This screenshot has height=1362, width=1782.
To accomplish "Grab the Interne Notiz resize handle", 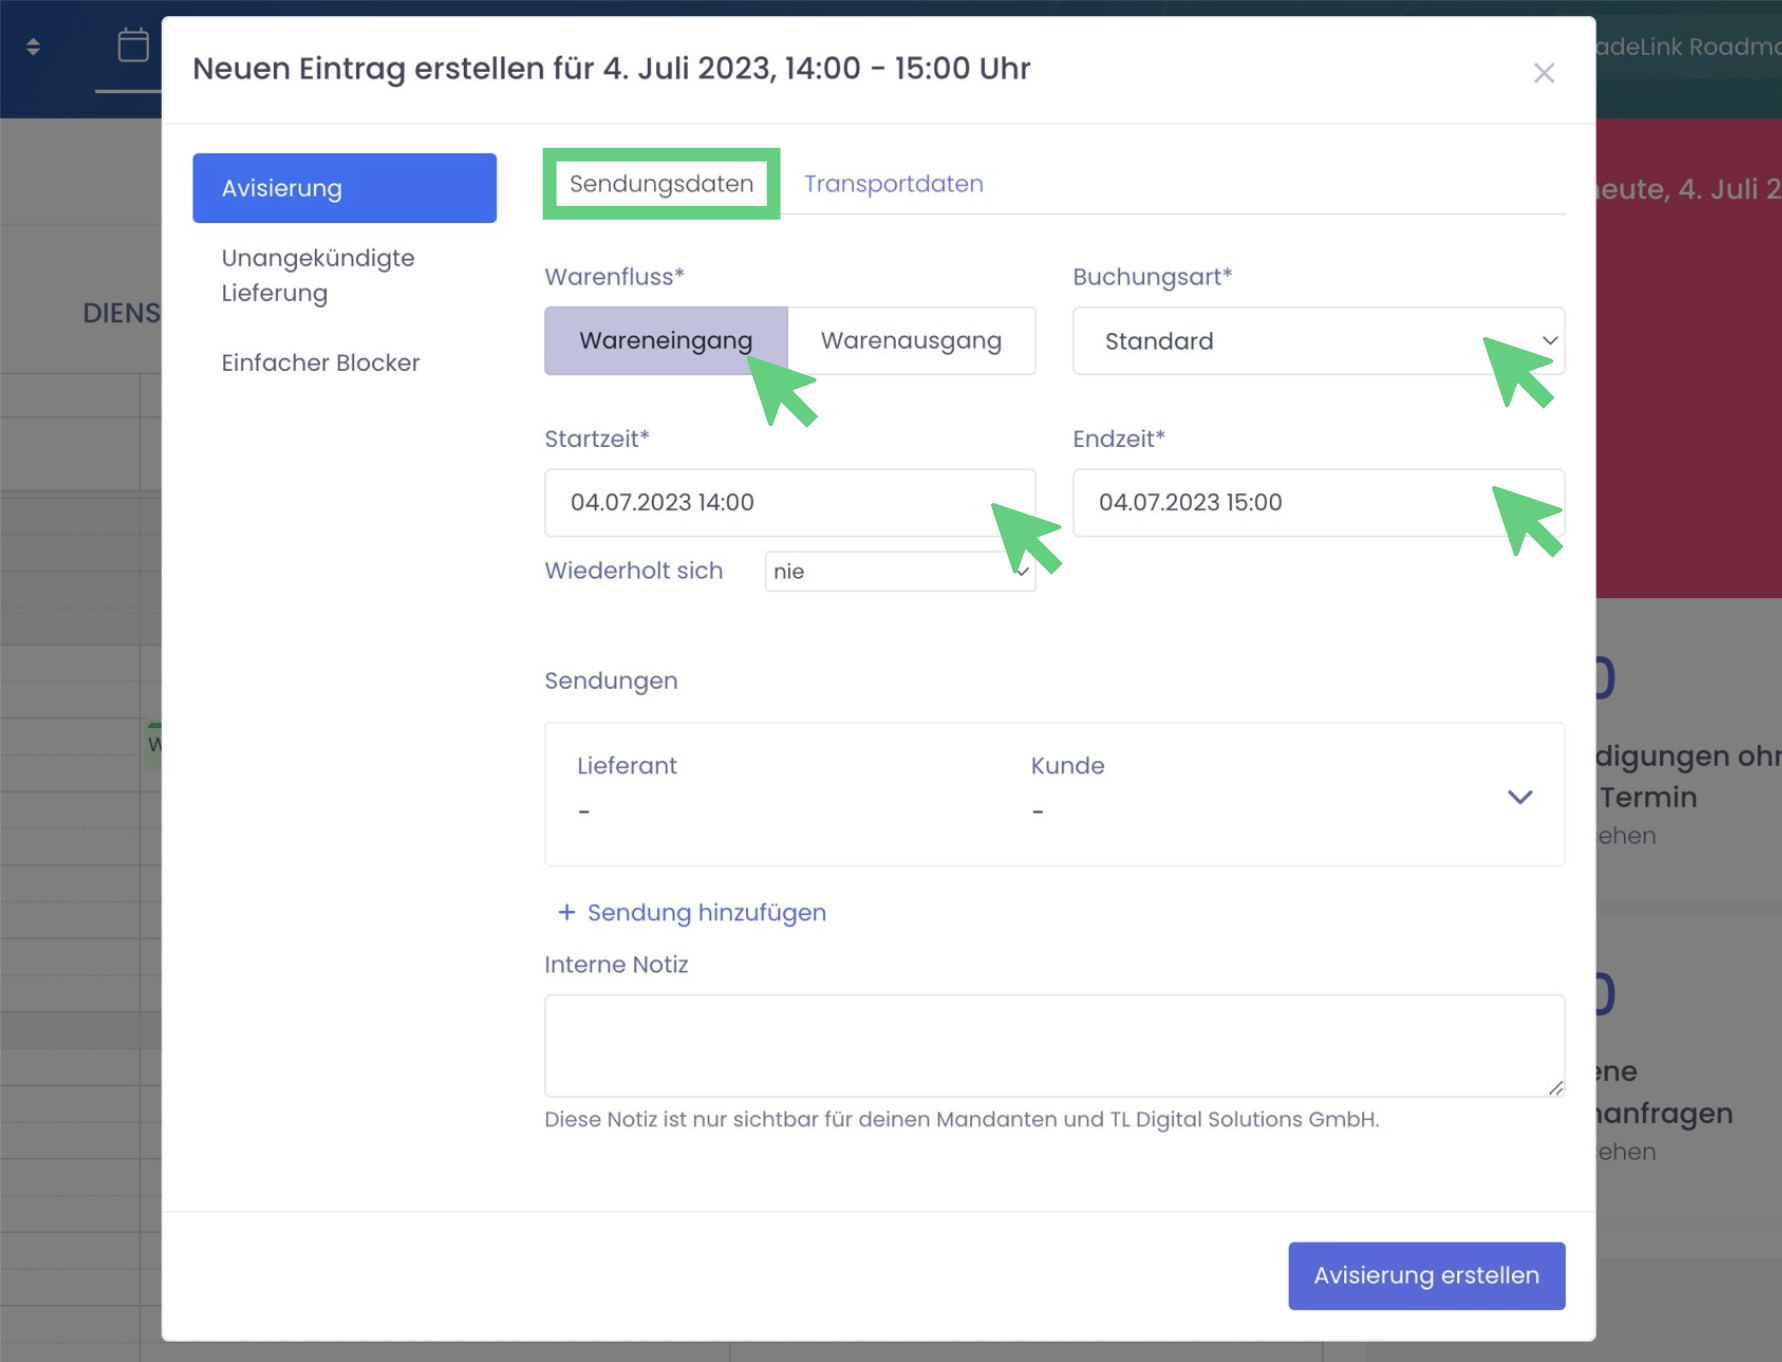I will 1555,1088.
